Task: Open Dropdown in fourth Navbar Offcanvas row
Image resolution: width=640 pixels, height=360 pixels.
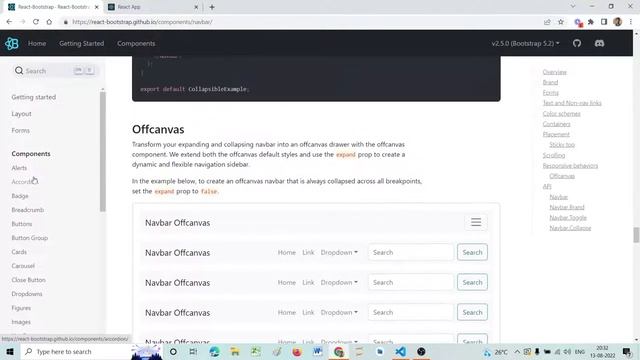Action: [339, 312]
